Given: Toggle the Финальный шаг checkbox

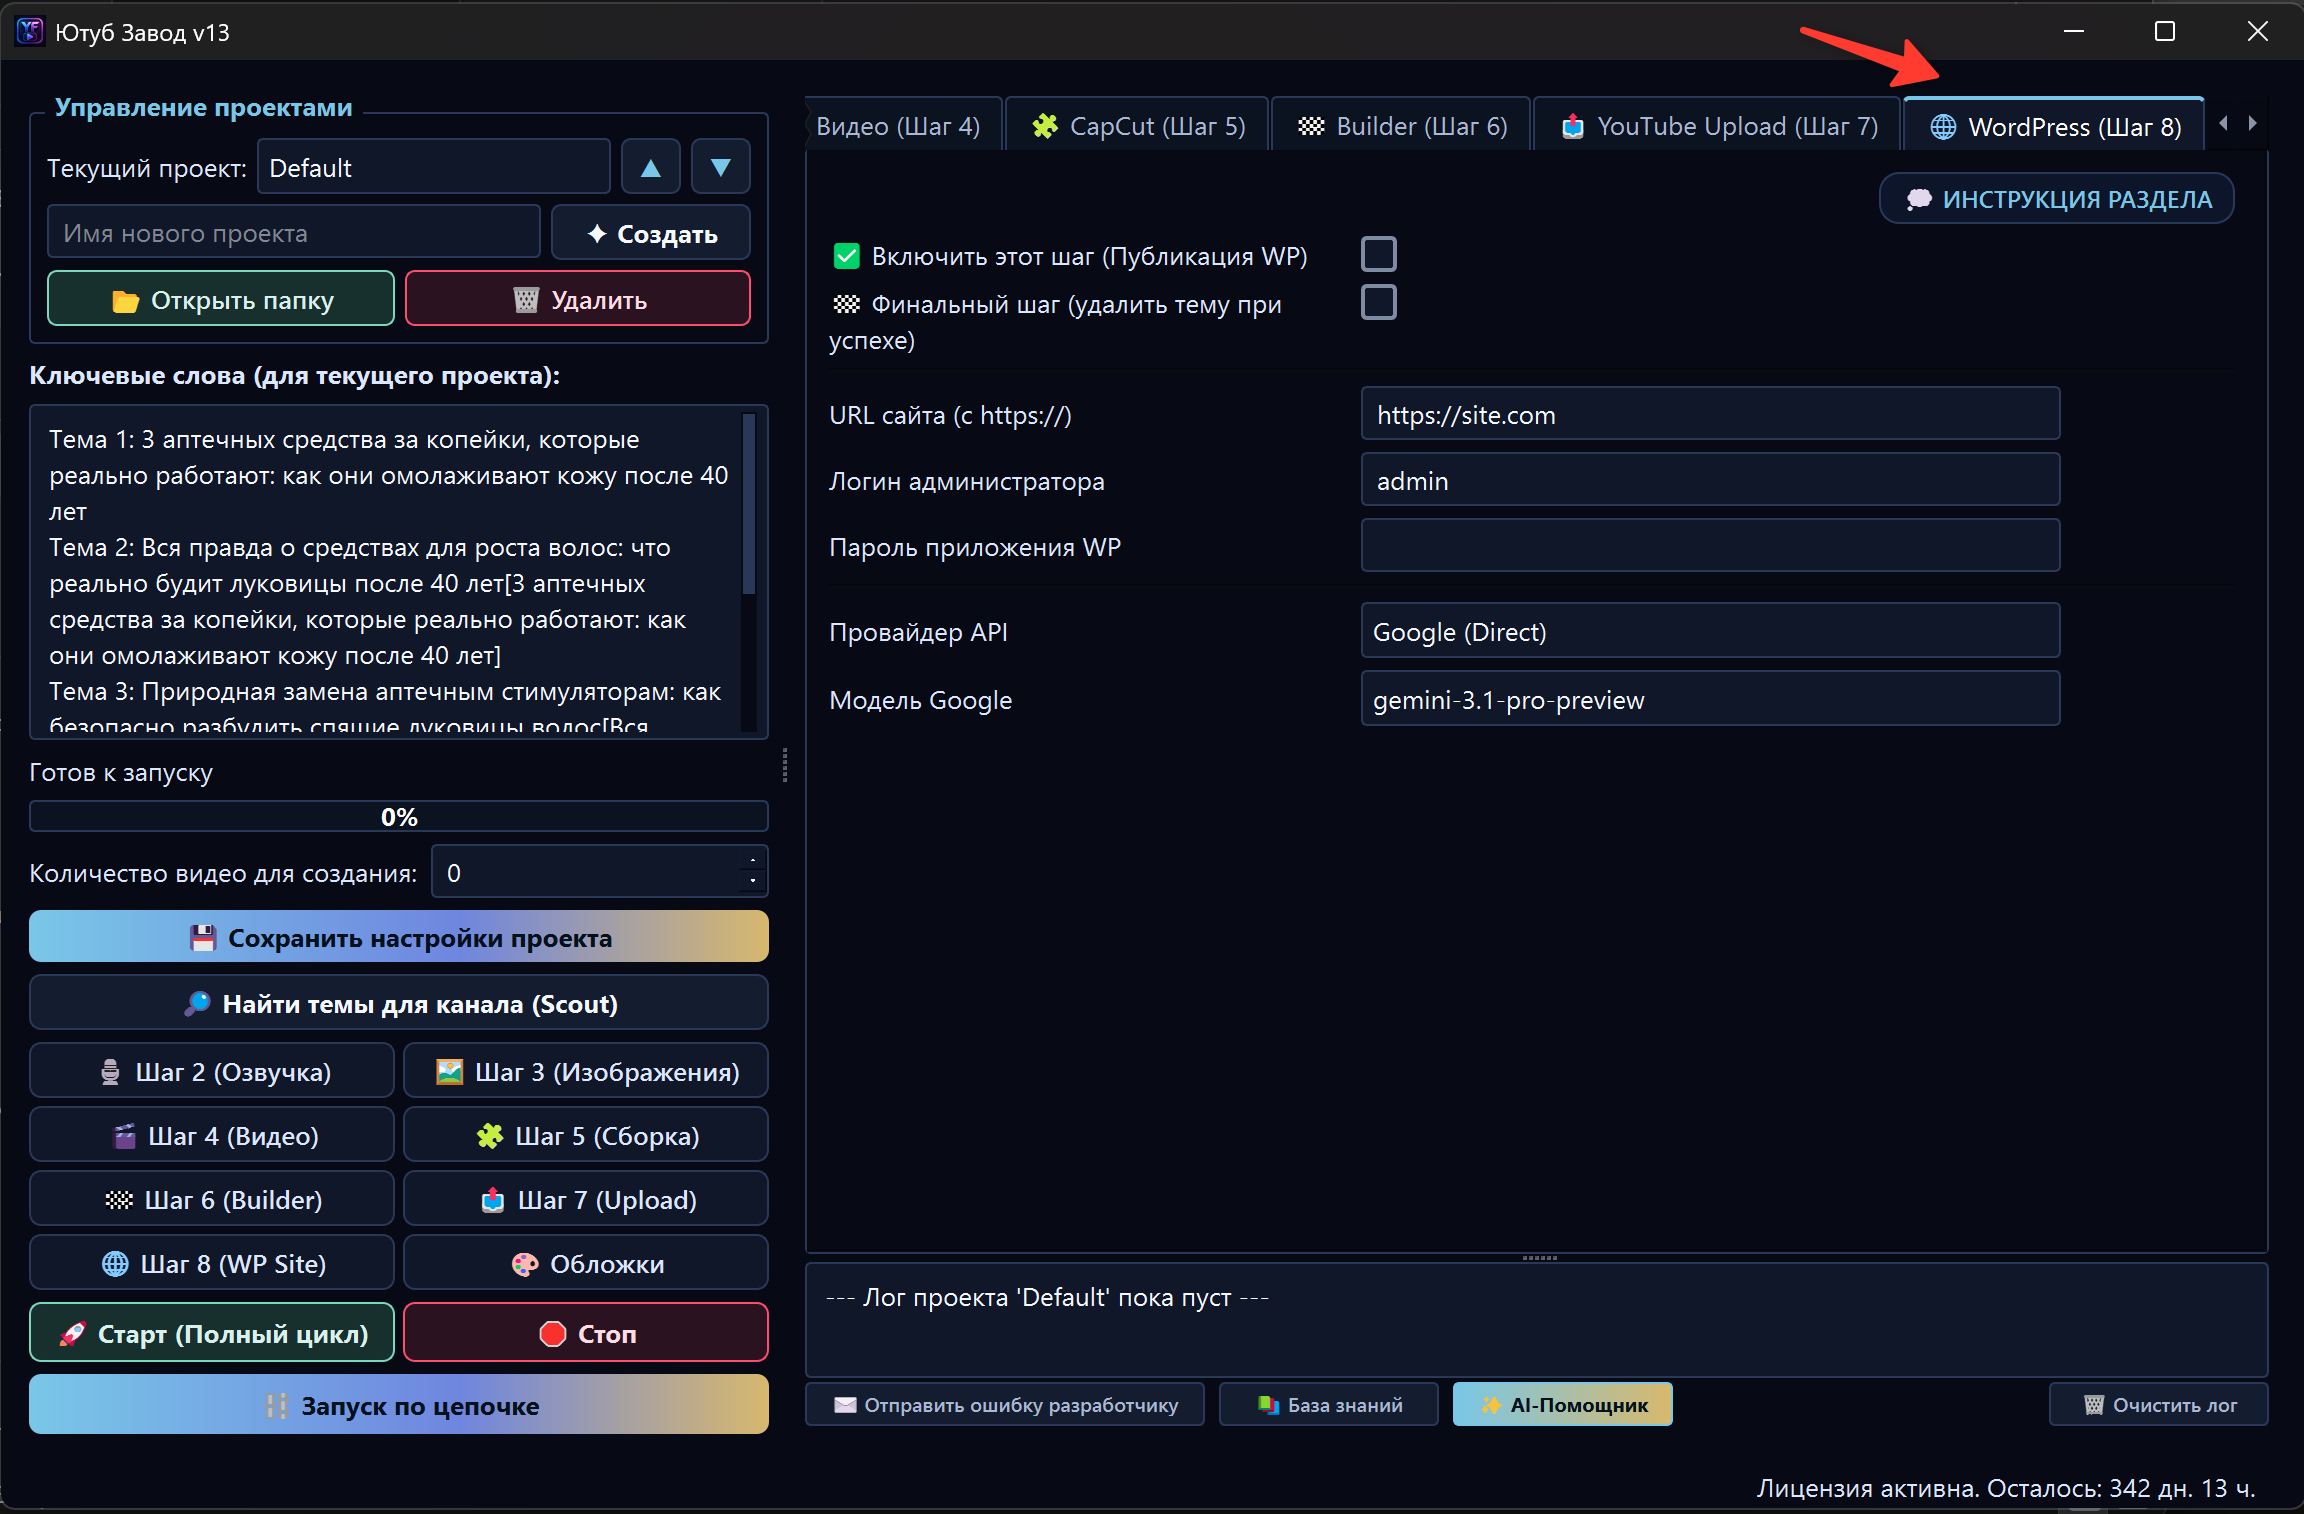Looking at the screenshot, I should [x=1379, y=302].
